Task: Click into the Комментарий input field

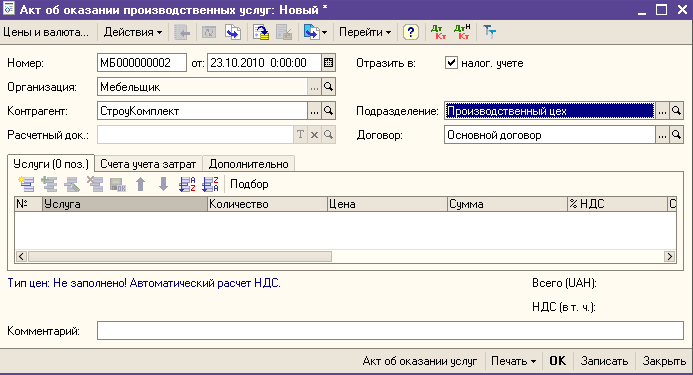Action: pyautogui.click(x=390, y=330)
